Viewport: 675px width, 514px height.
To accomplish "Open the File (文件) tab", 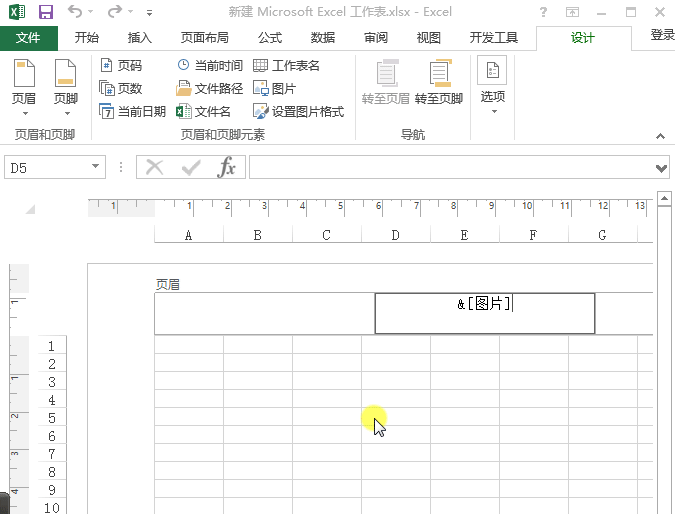I will (x=29, y=38).
